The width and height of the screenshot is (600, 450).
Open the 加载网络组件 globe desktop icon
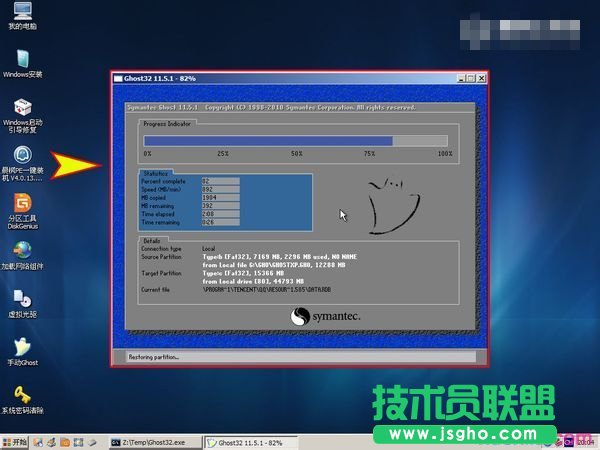pyautogui.click(x=23, y=255)
